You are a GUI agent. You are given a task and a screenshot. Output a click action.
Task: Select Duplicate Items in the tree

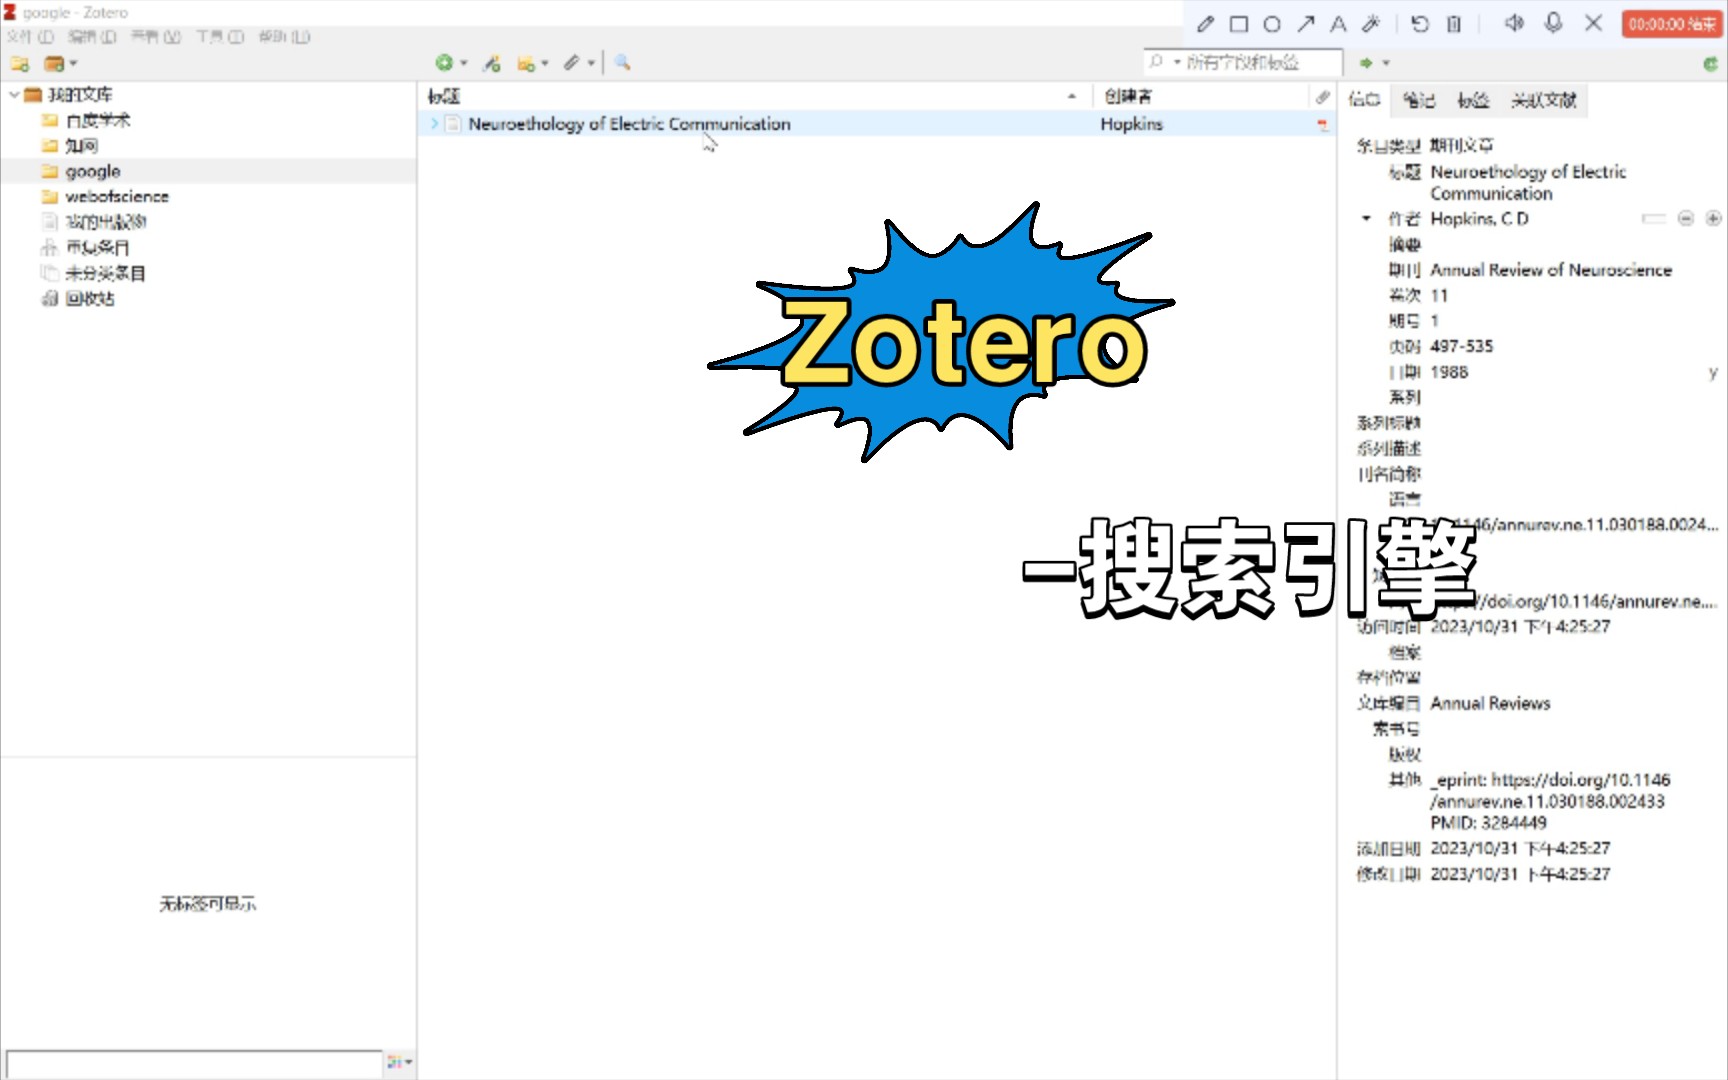[x=98, y=248]
